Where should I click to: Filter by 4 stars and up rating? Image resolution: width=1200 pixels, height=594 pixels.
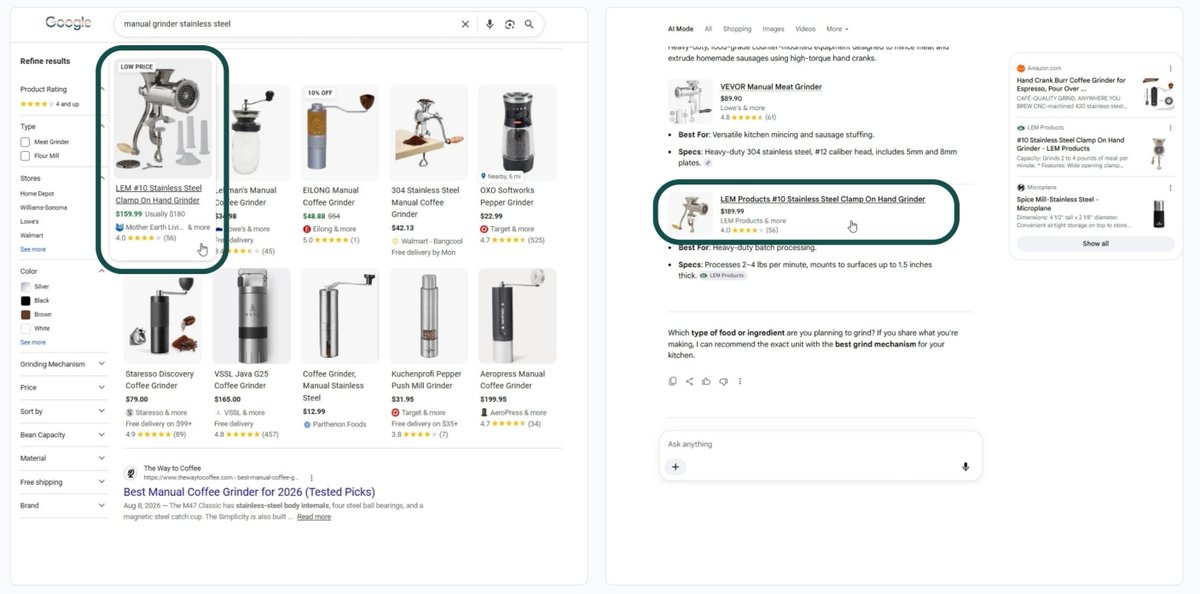[50, 104]
